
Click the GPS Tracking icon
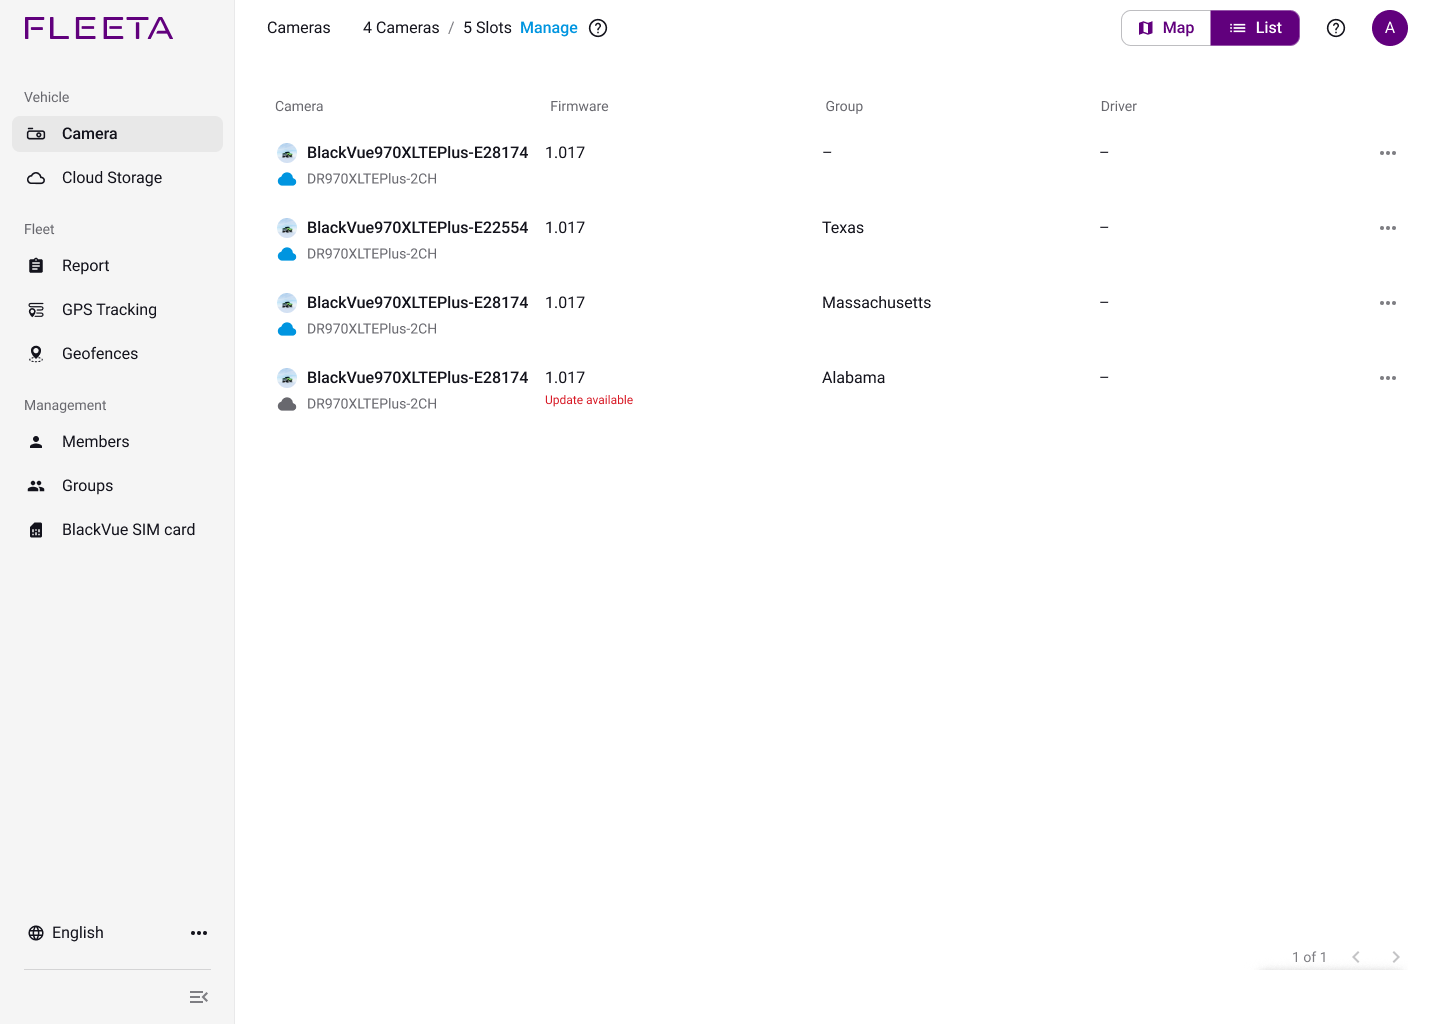click(36, 310)
